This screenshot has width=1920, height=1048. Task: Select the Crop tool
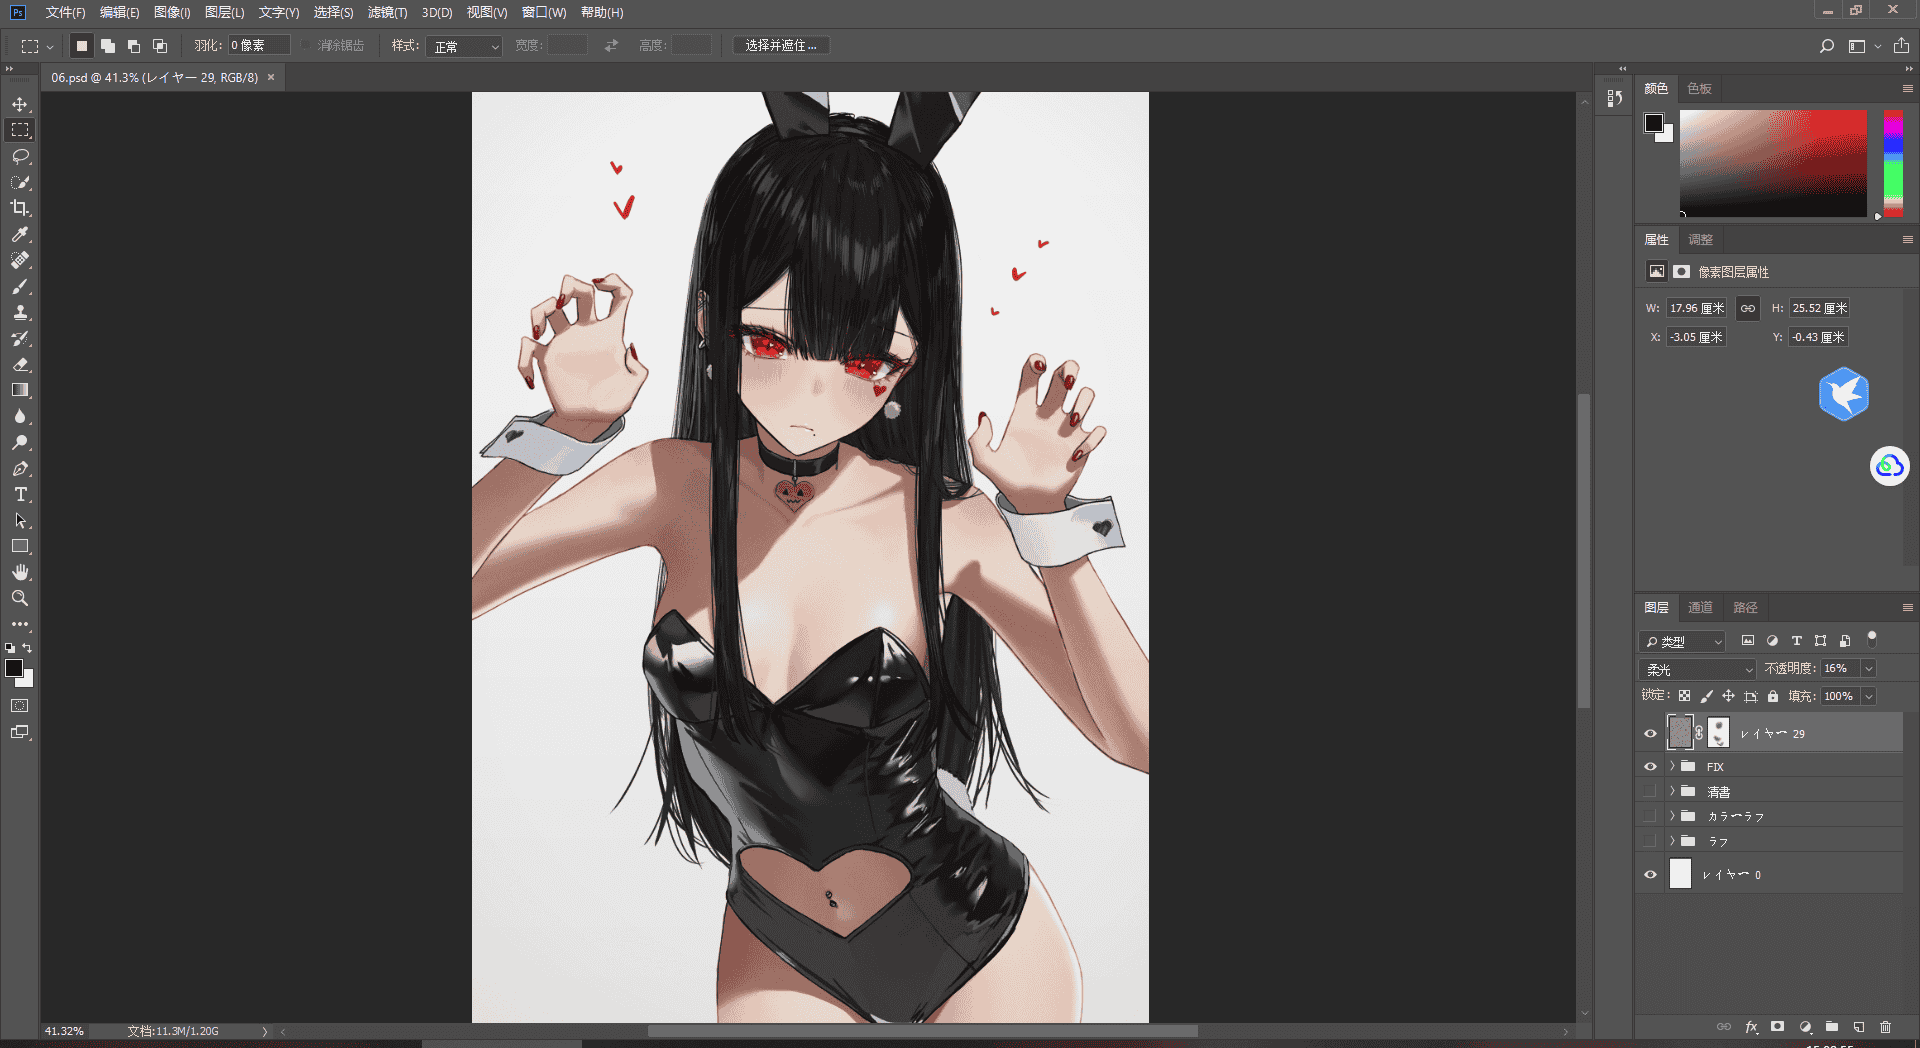click(x=20, y=208)
